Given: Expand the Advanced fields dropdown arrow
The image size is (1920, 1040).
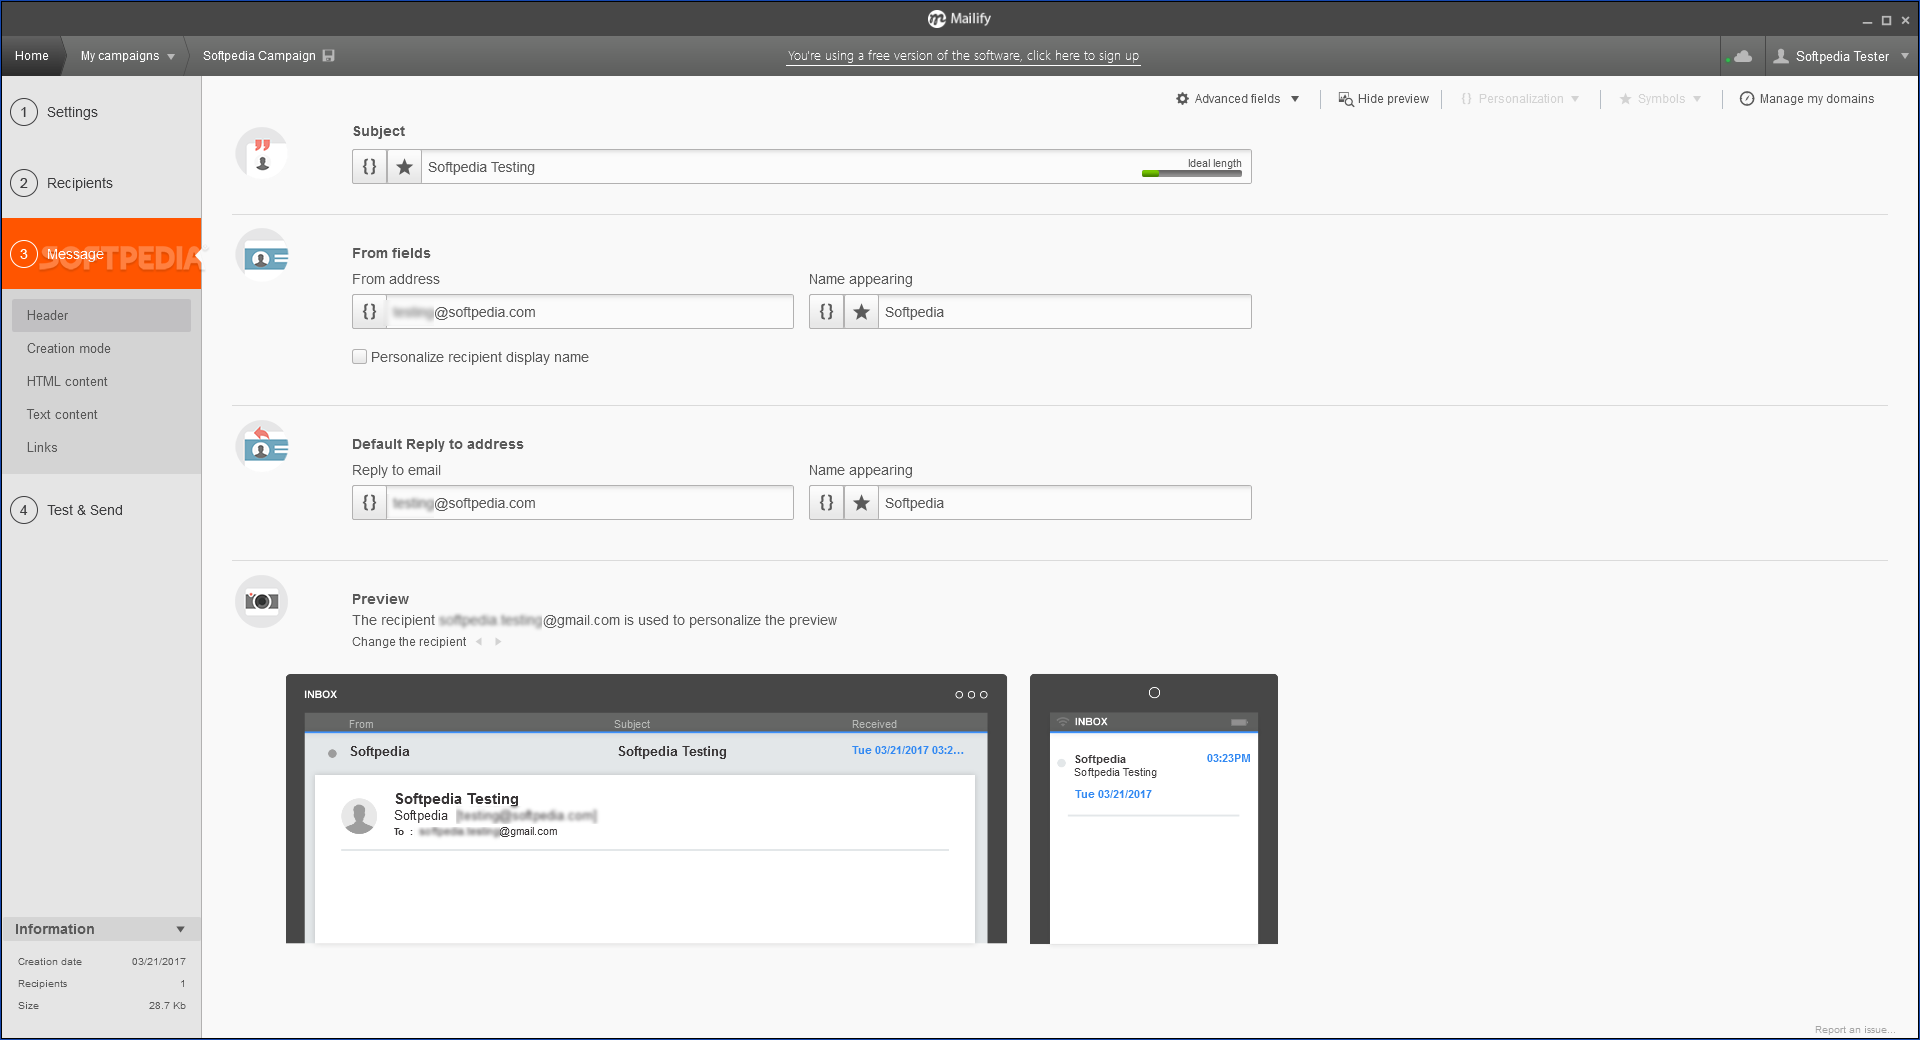Looking at the screenshot, I should 1295,99.
